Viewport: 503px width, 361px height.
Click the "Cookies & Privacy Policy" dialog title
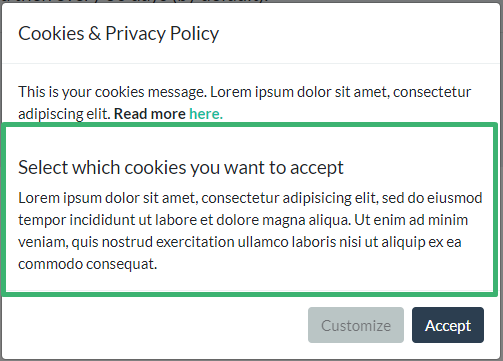tap(118, 33)
